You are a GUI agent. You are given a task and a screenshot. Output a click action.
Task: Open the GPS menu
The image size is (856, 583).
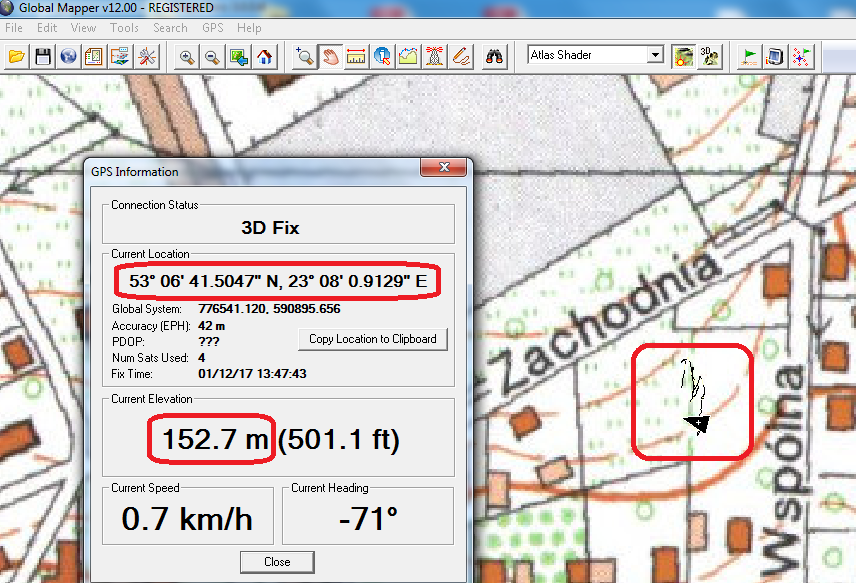(213, 28)
